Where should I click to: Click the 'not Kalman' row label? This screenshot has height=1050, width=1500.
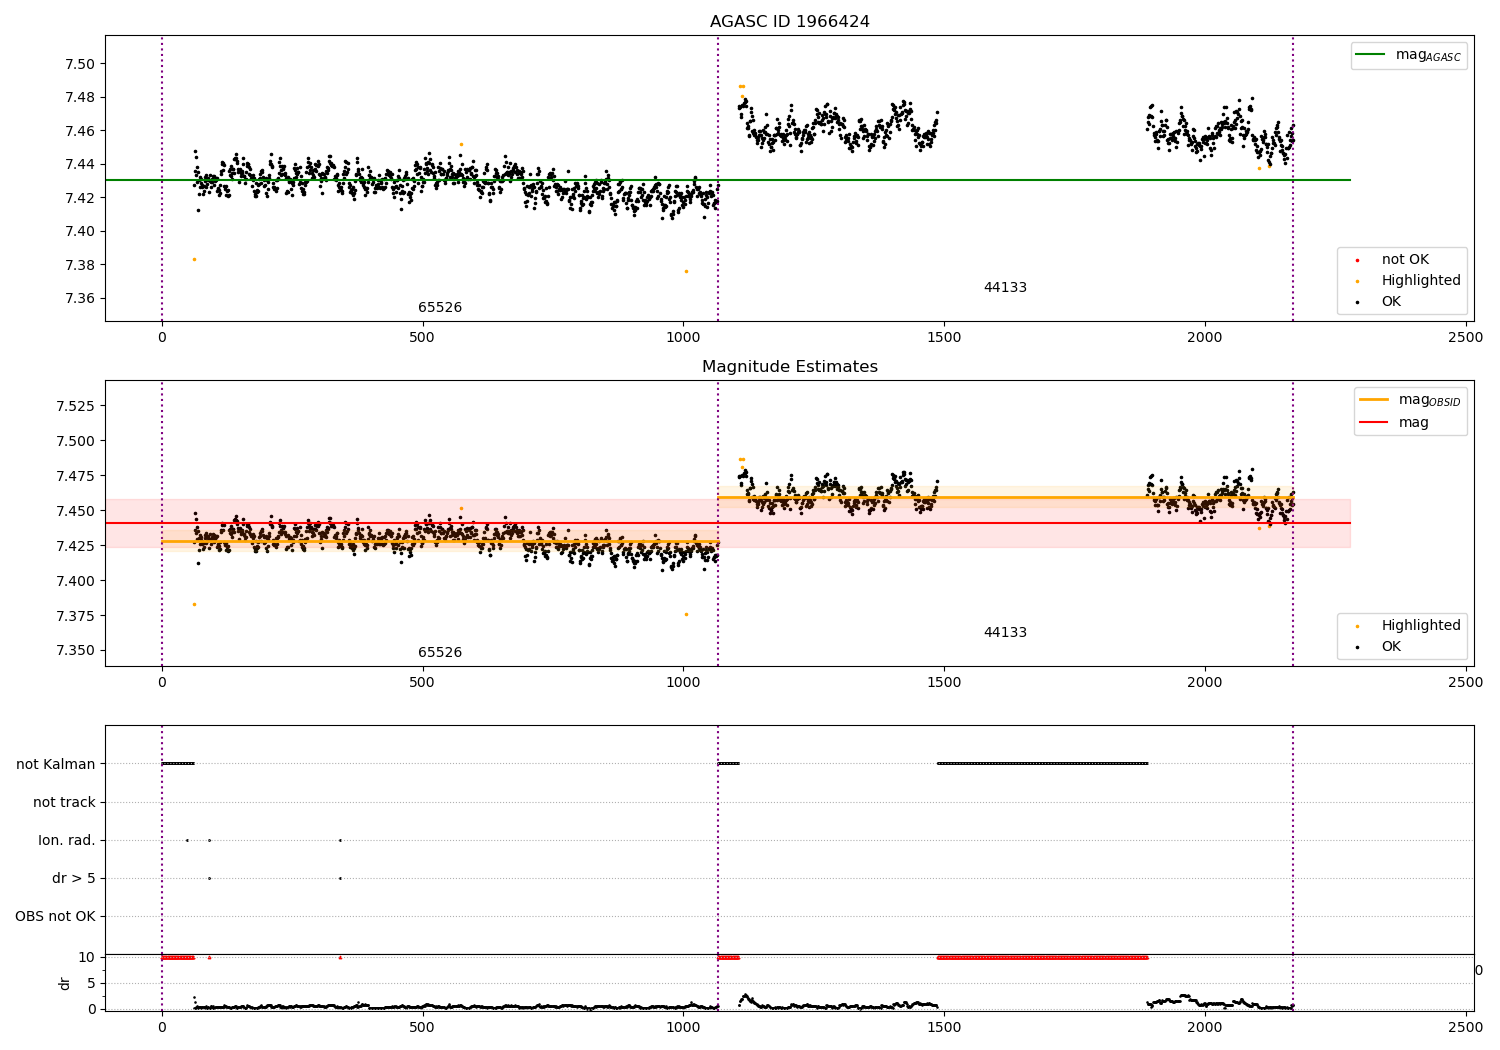(x=56, y=765)
